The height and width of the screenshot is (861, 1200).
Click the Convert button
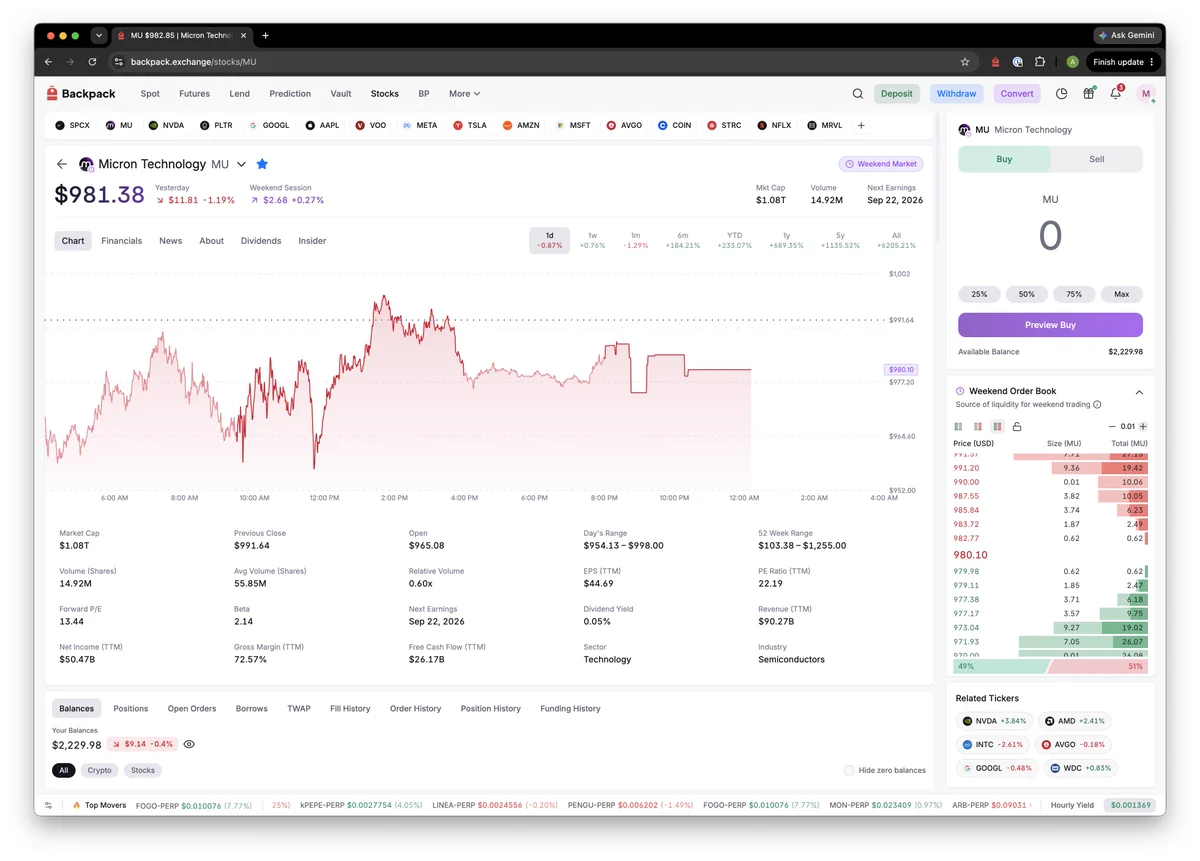coord(1017,94)
